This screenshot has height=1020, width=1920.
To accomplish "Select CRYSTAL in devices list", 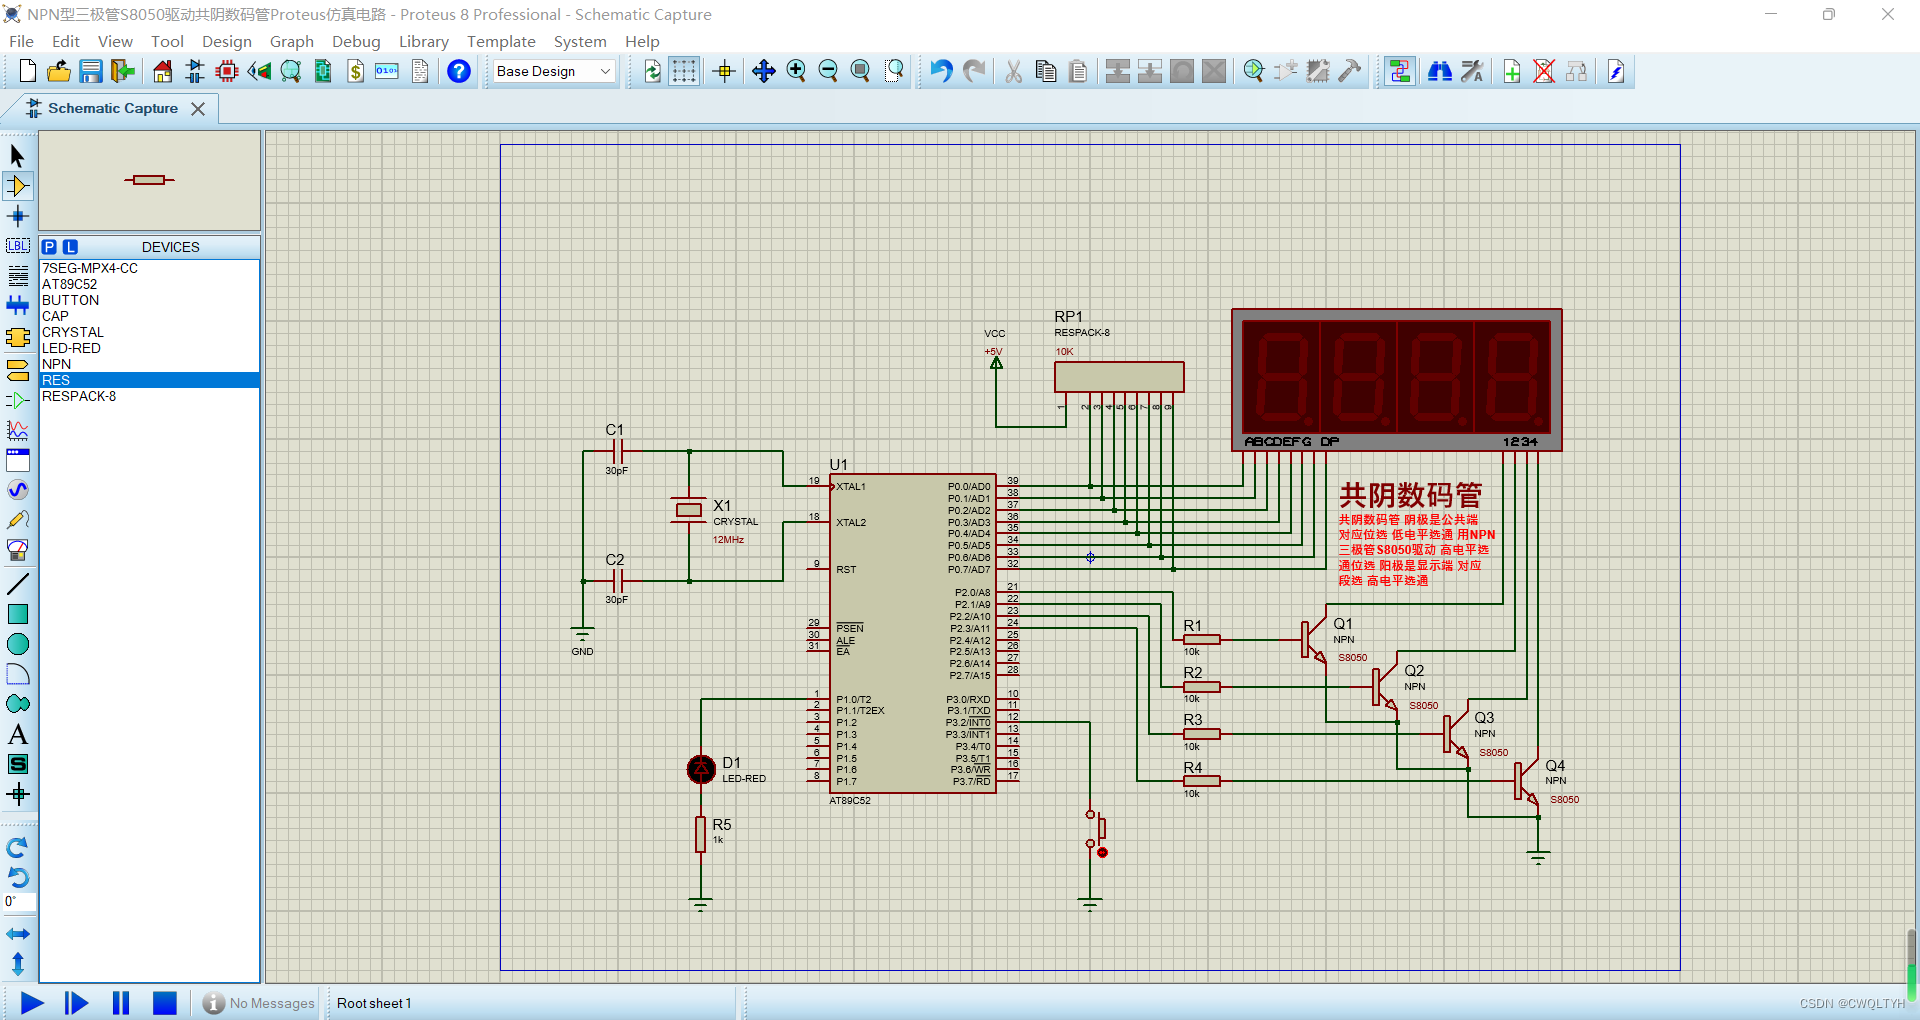I will [149, 332].
